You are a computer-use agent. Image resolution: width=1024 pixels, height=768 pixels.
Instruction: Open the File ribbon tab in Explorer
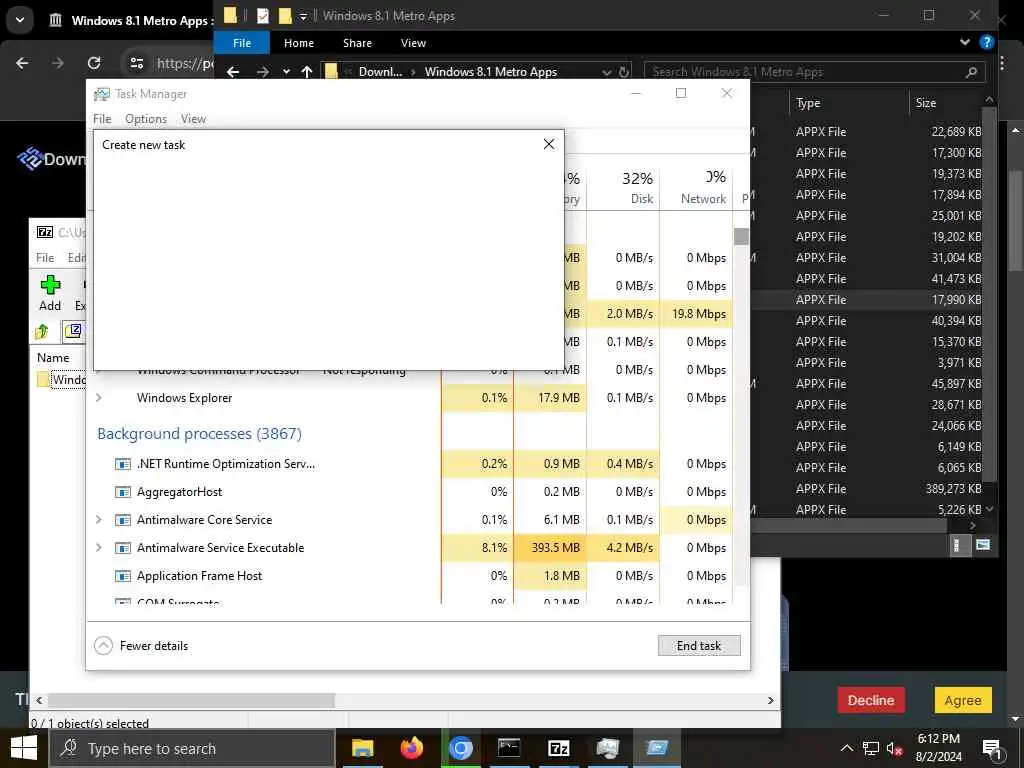(x=242, y=43)
